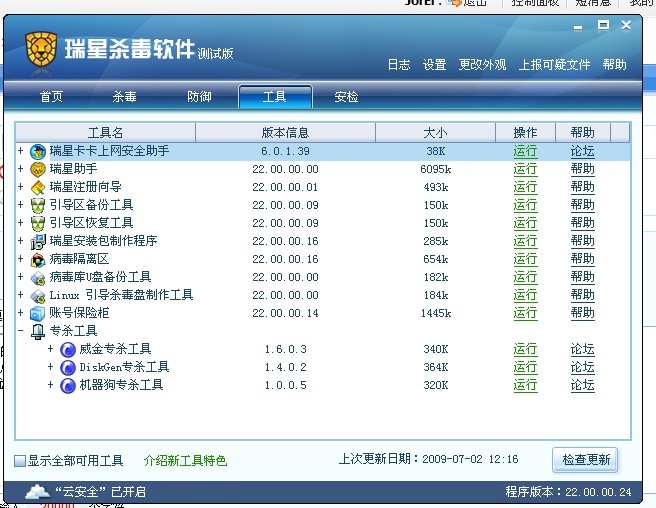This screenshot has height=508, width=656.
Task: Click the 瑞星安装包制作程序 icon
Action: tap(38, 241)
